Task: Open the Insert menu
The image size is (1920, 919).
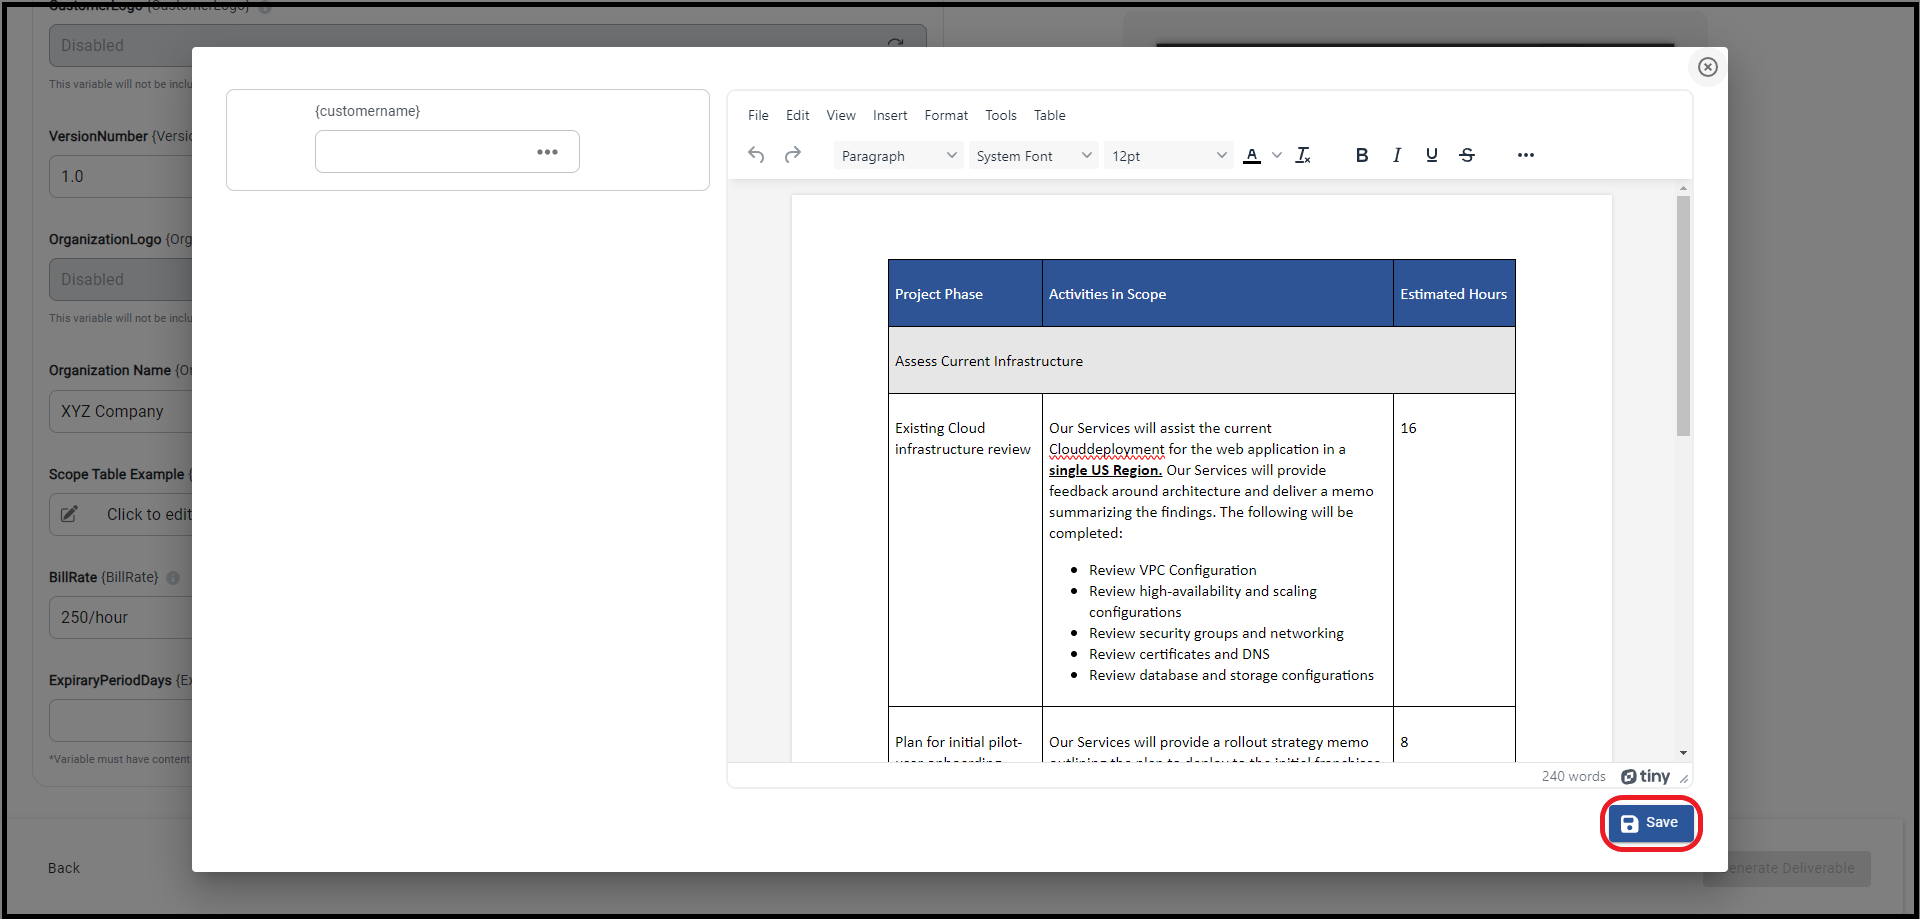Action: (x=890, y=115)
